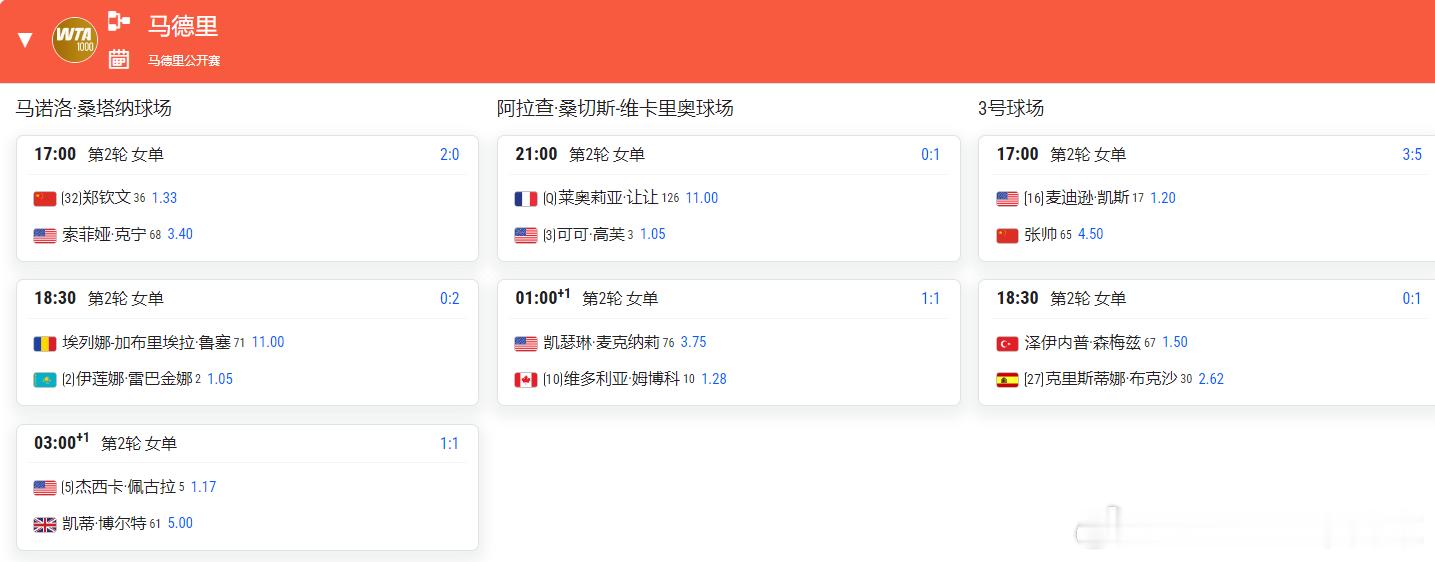
Task: Select odds 1.05 for 可可·高芙
Action: click(653, 234)
